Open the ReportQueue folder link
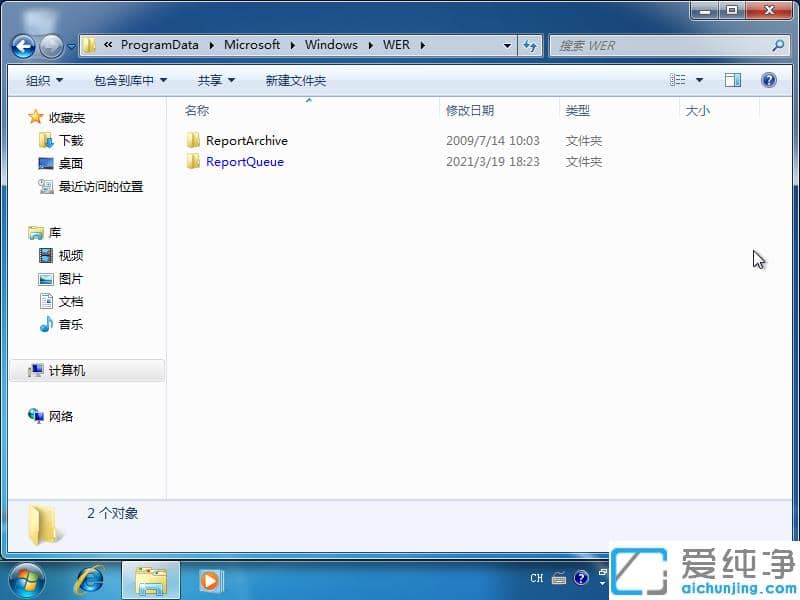The width and height of the screenshot is (800, 600). (x=244, y=161)
